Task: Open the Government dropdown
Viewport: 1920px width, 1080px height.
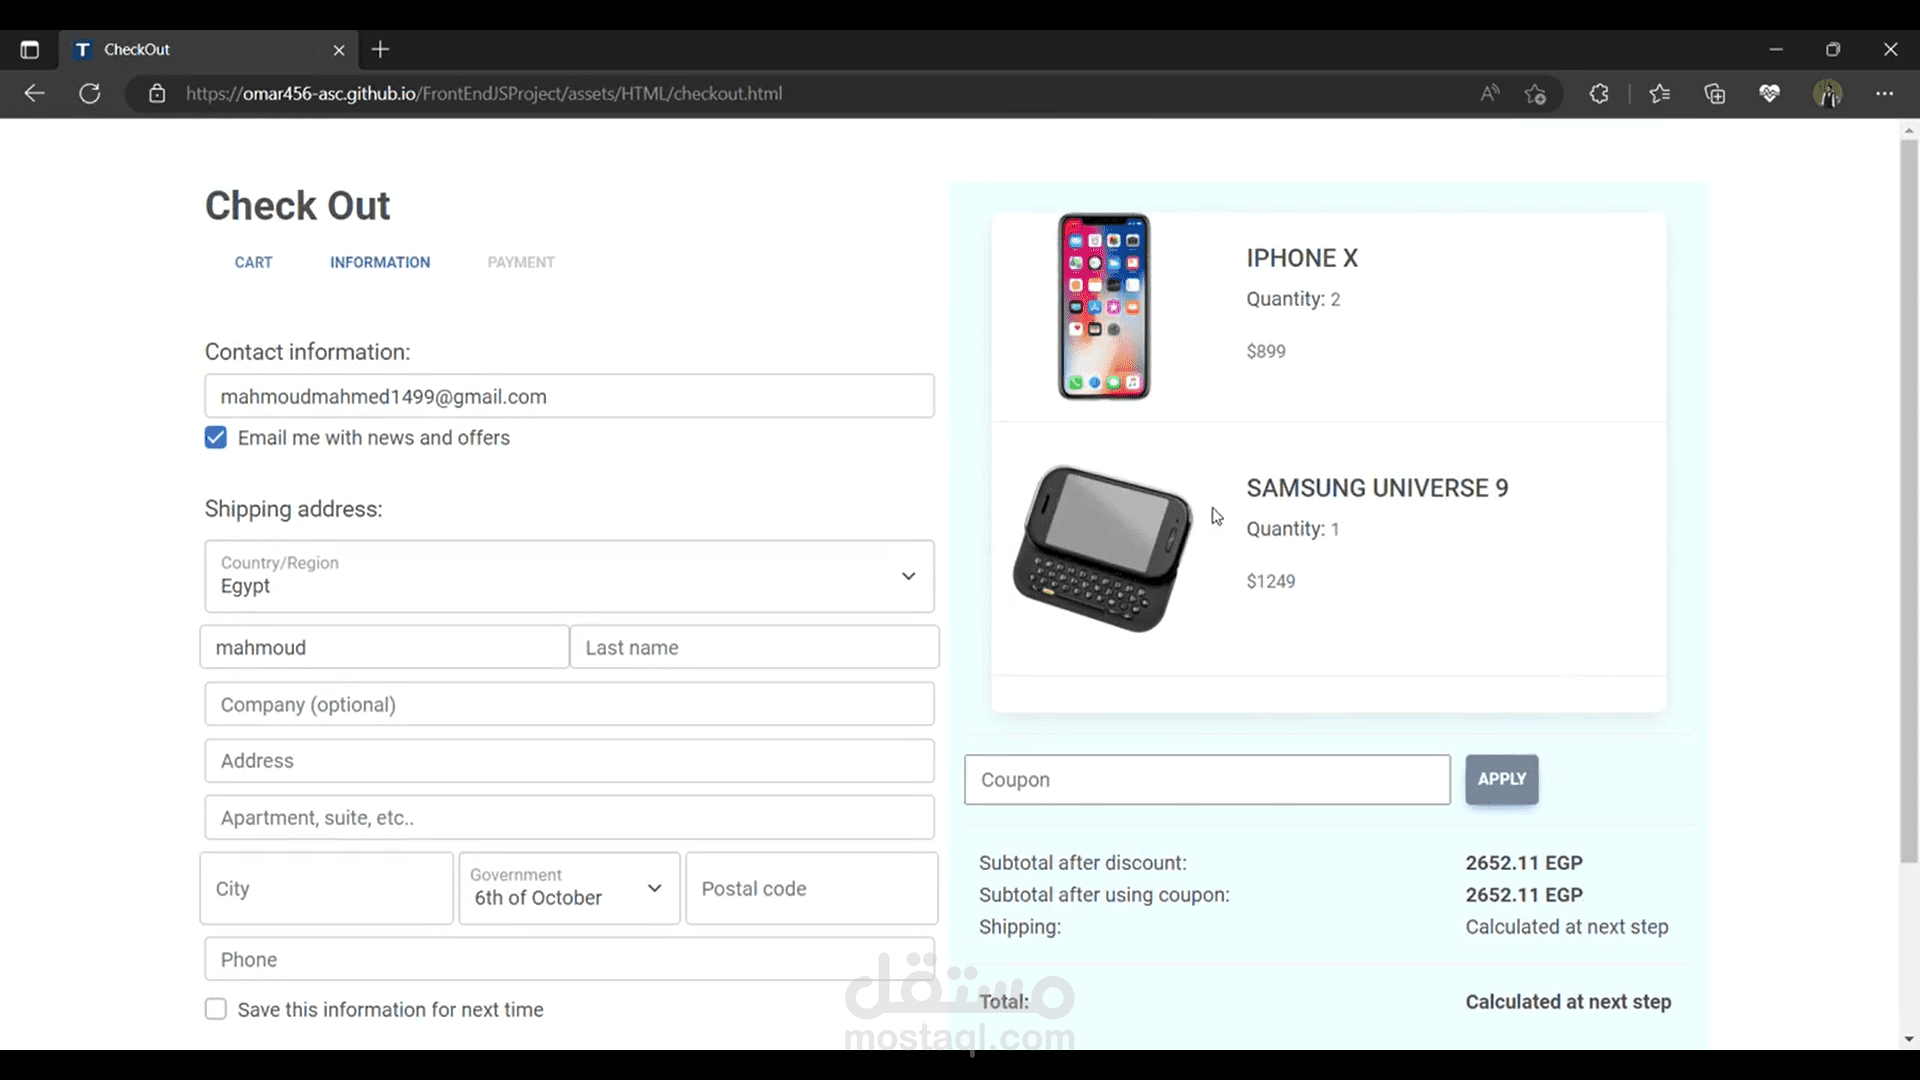Action: click(x=569, y=888)
